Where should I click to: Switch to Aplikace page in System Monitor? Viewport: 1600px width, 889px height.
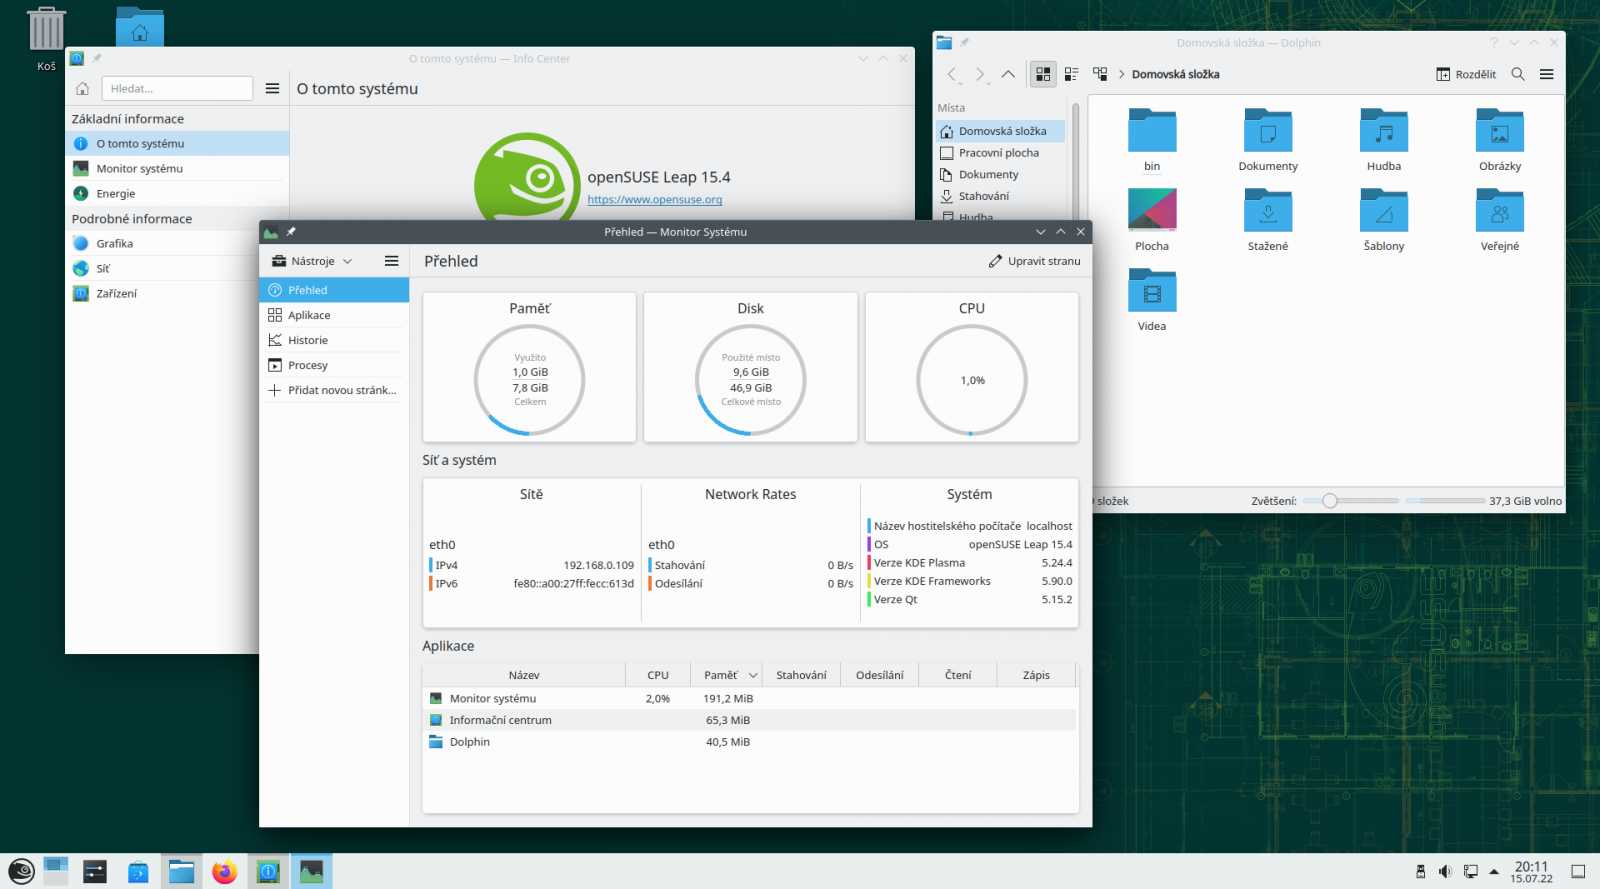coord(334,315)
